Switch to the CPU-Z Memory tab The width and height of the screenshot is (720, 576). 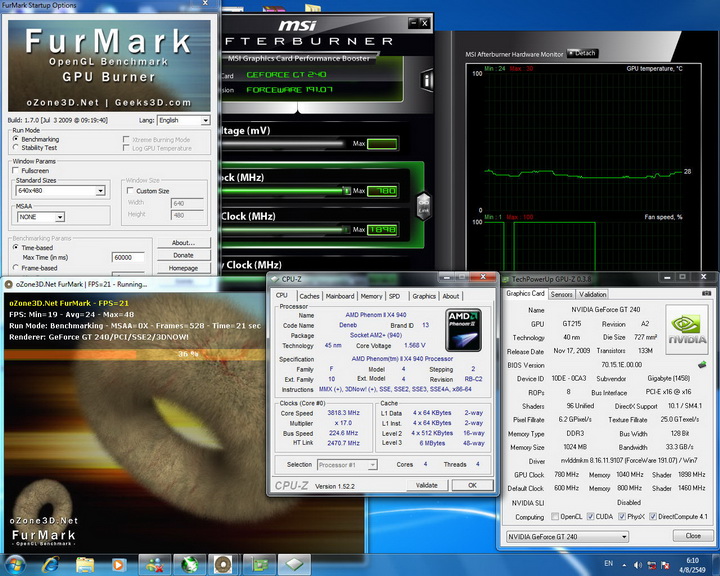click(x=371, y=296)
